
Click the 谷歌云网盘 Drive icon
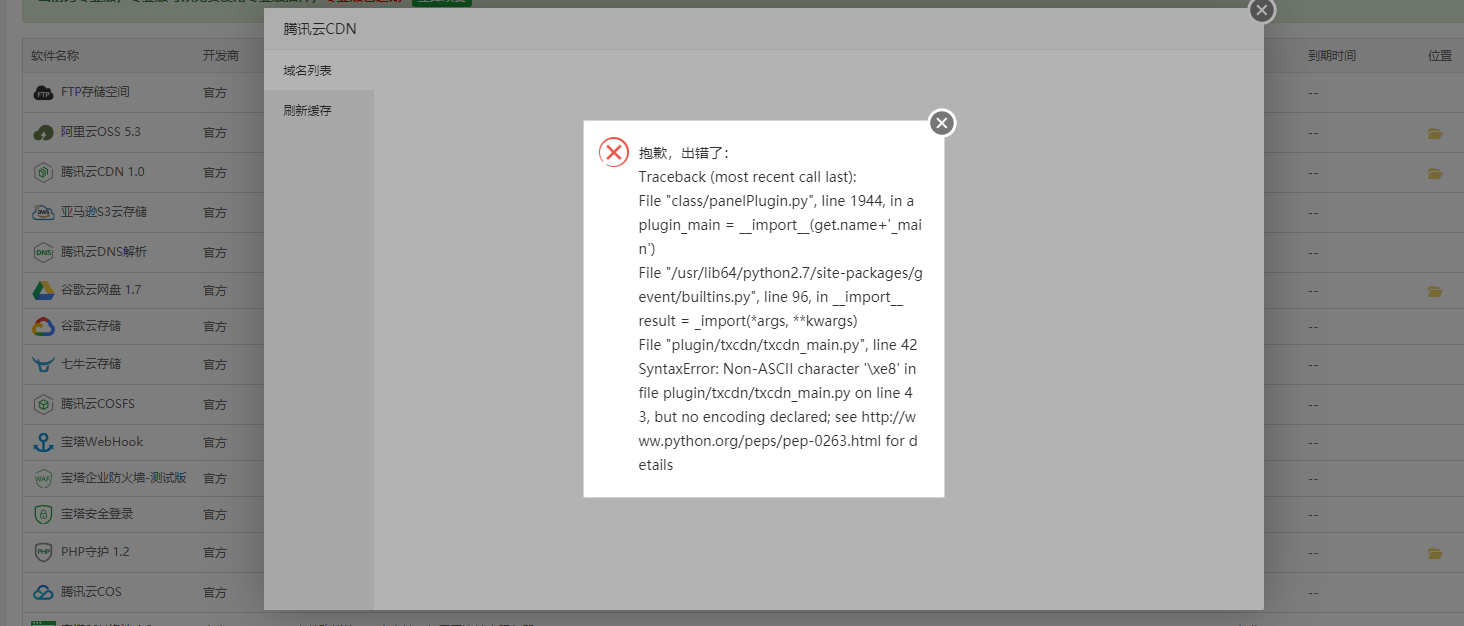(43, 290)
